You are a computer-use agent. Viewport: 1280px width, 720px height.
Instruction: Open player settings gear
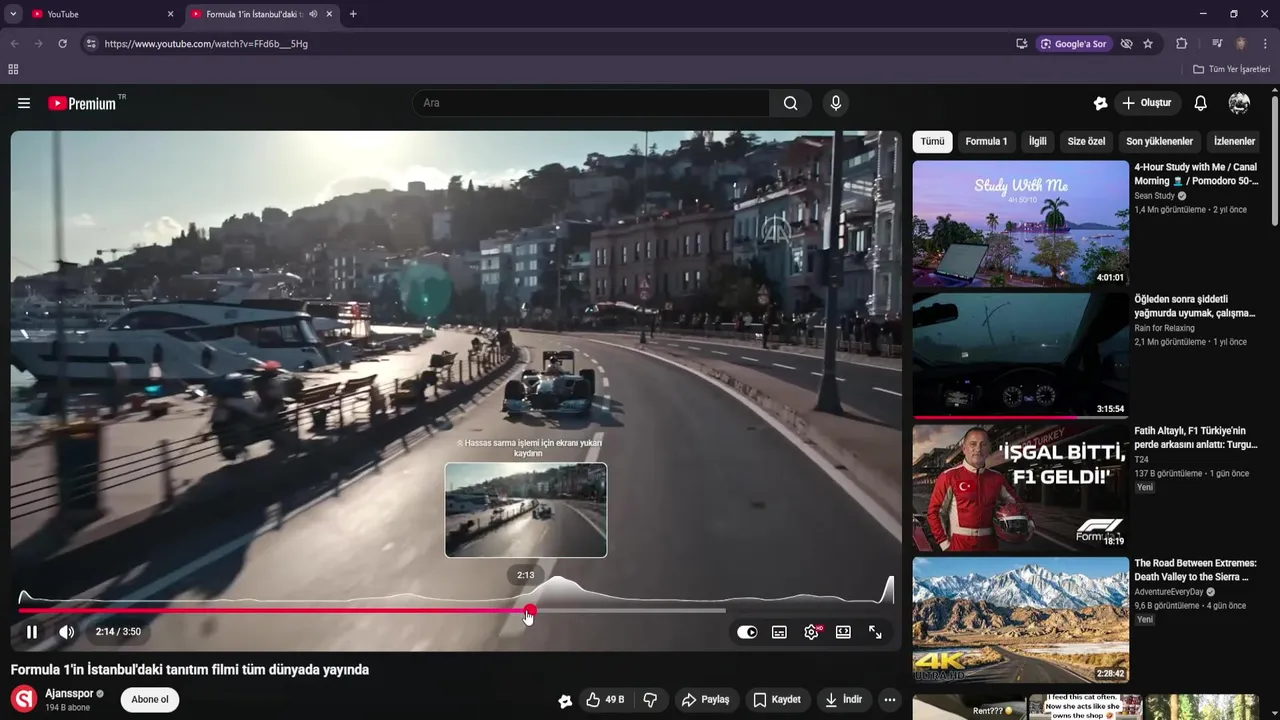click(x=811, y=632)
